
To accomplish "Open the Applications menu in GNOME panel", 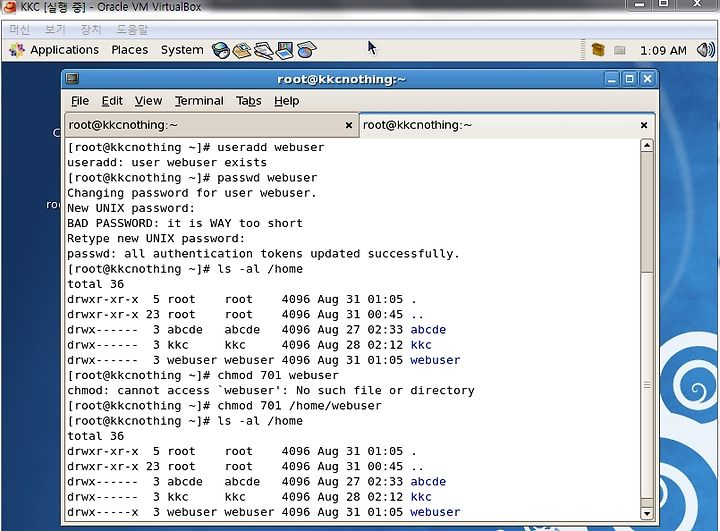I will [54, 50].
